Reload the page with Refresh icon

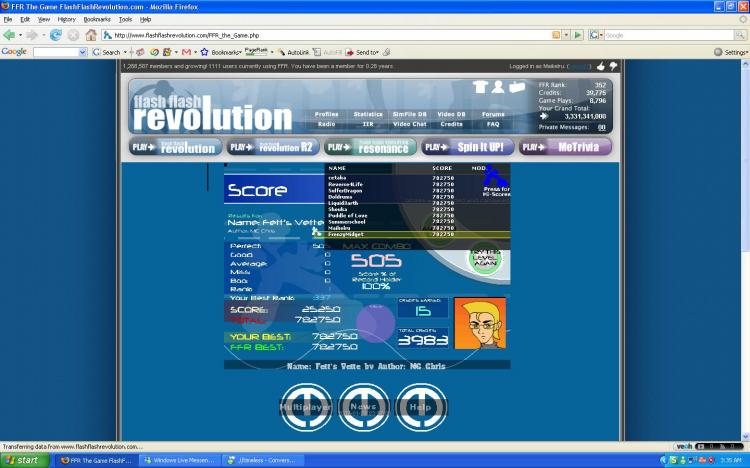(55, 35)
